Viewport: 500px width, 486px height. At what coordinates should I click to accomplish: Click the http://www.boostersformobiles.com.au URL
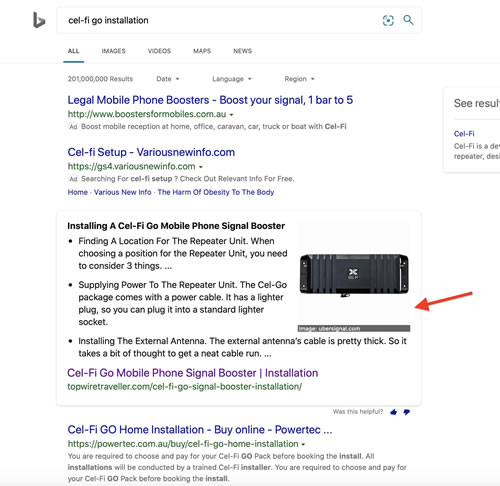(x=147, y=114)
